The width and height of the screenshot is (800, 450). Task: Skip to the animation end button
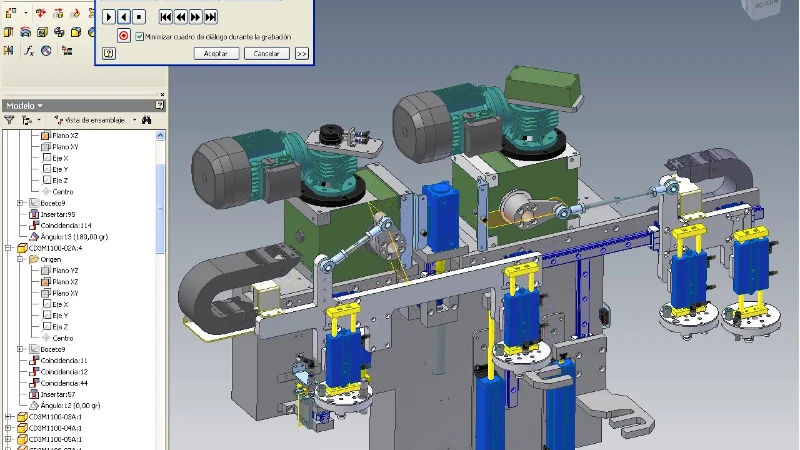coord(211,17)
